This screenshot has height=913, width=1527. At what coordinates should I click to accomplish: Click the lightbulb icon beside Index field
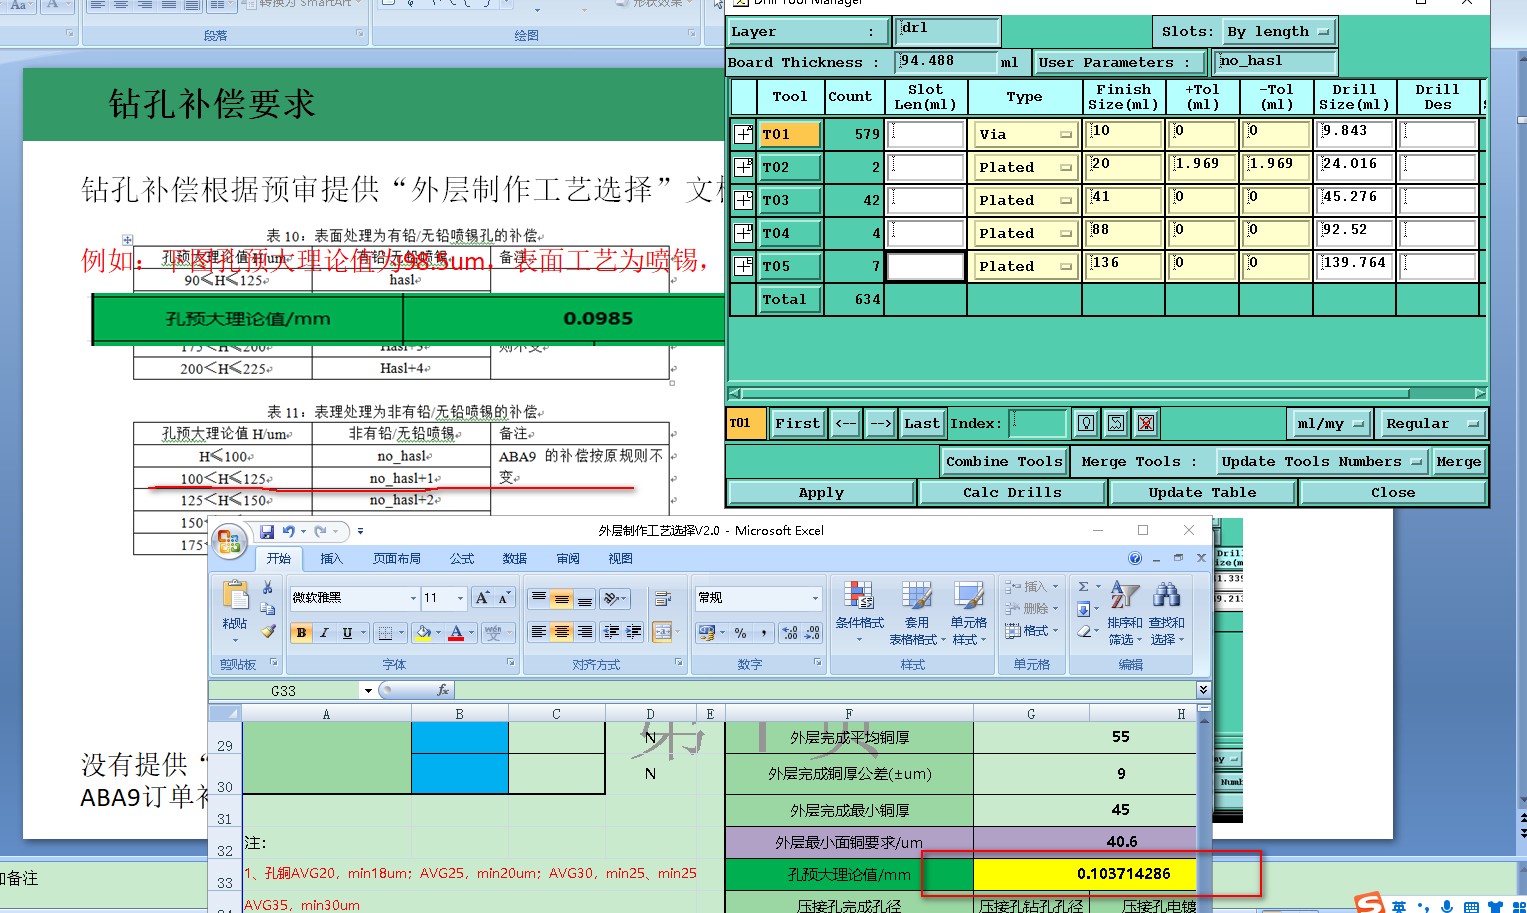pyautogui.click(x=1086, y=424)
